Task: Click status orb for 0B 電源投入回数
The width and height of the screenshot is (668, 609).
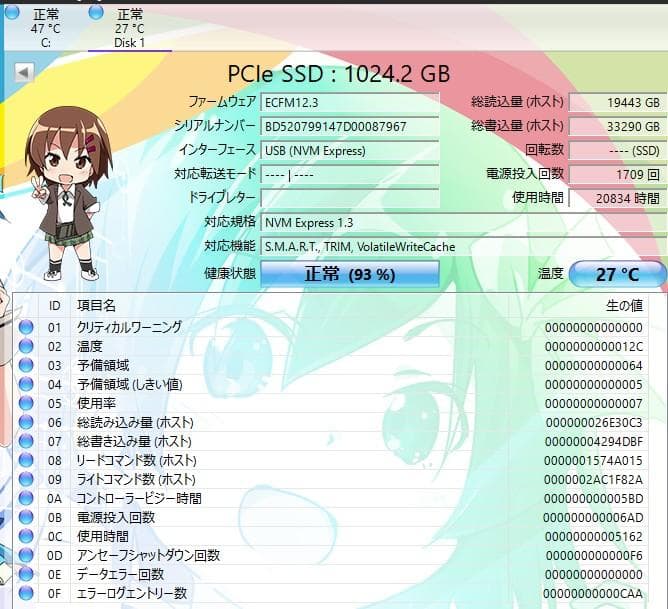Action: (x=26, y=517)
